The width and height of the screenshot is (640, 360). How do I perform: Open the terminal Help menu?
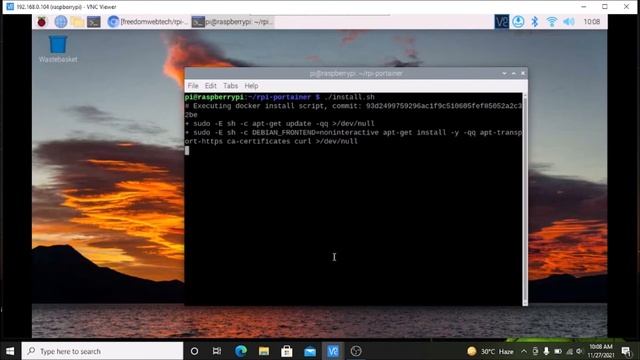point(251,86)
